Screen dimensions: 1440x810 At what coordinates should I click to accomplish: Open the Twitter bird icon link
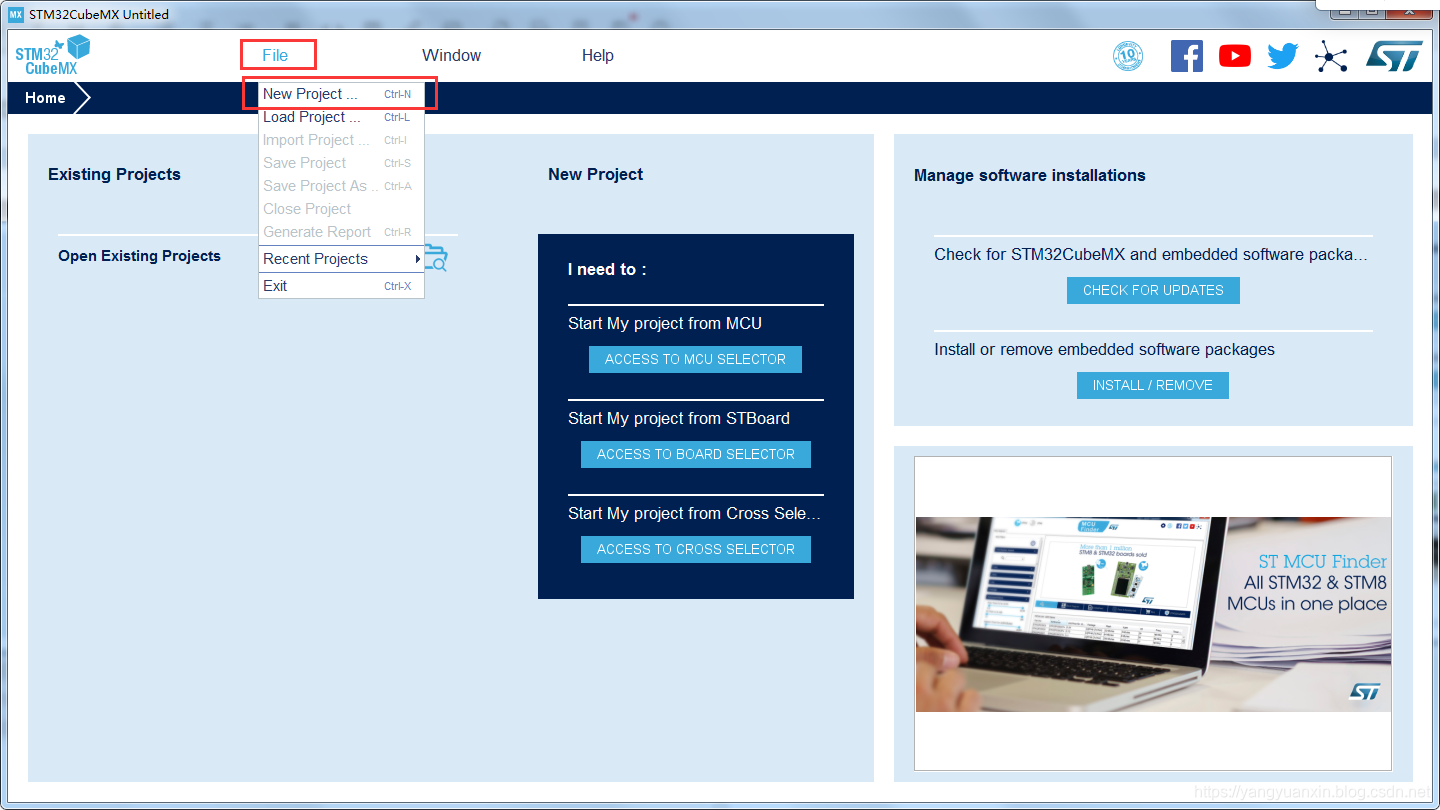[x=1283, y=56]
